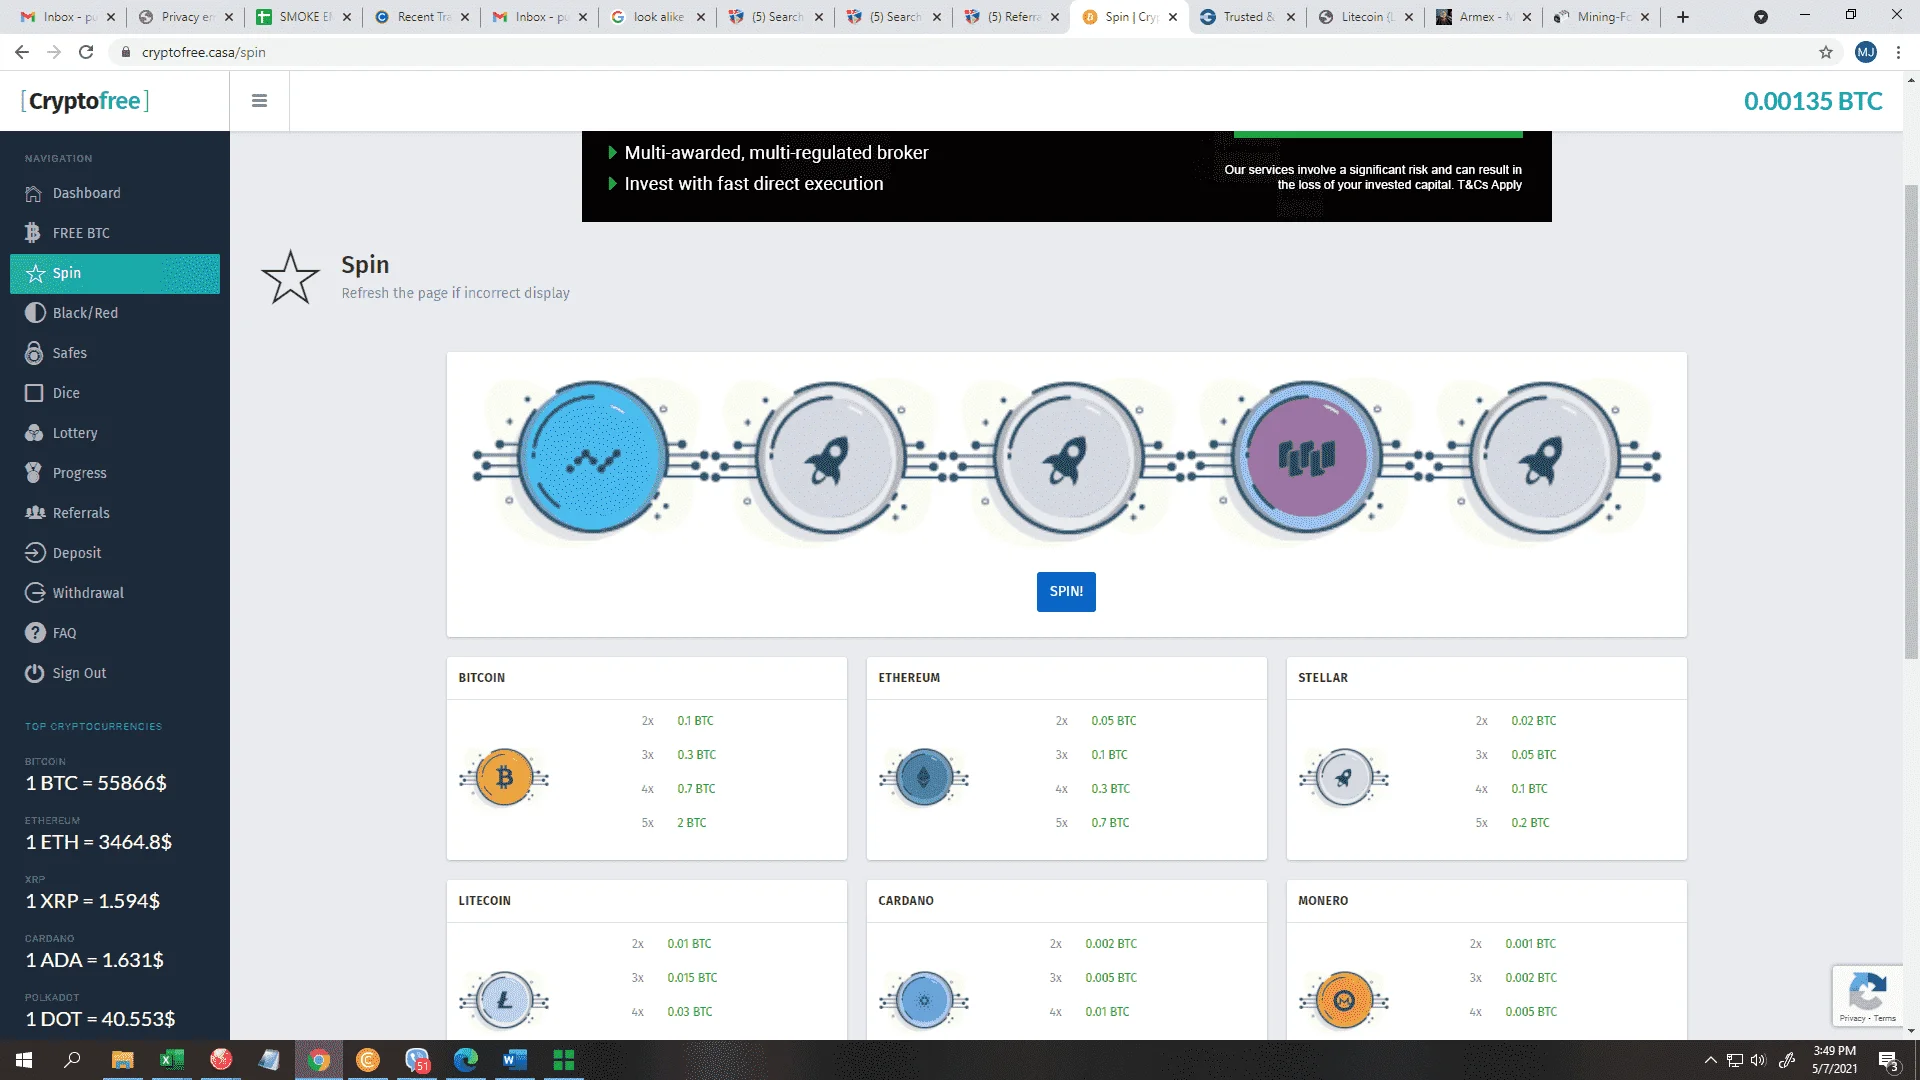Open Black/Red half-circle icon
Viewport: 1920px width, 1080px height.
(35, 313)
